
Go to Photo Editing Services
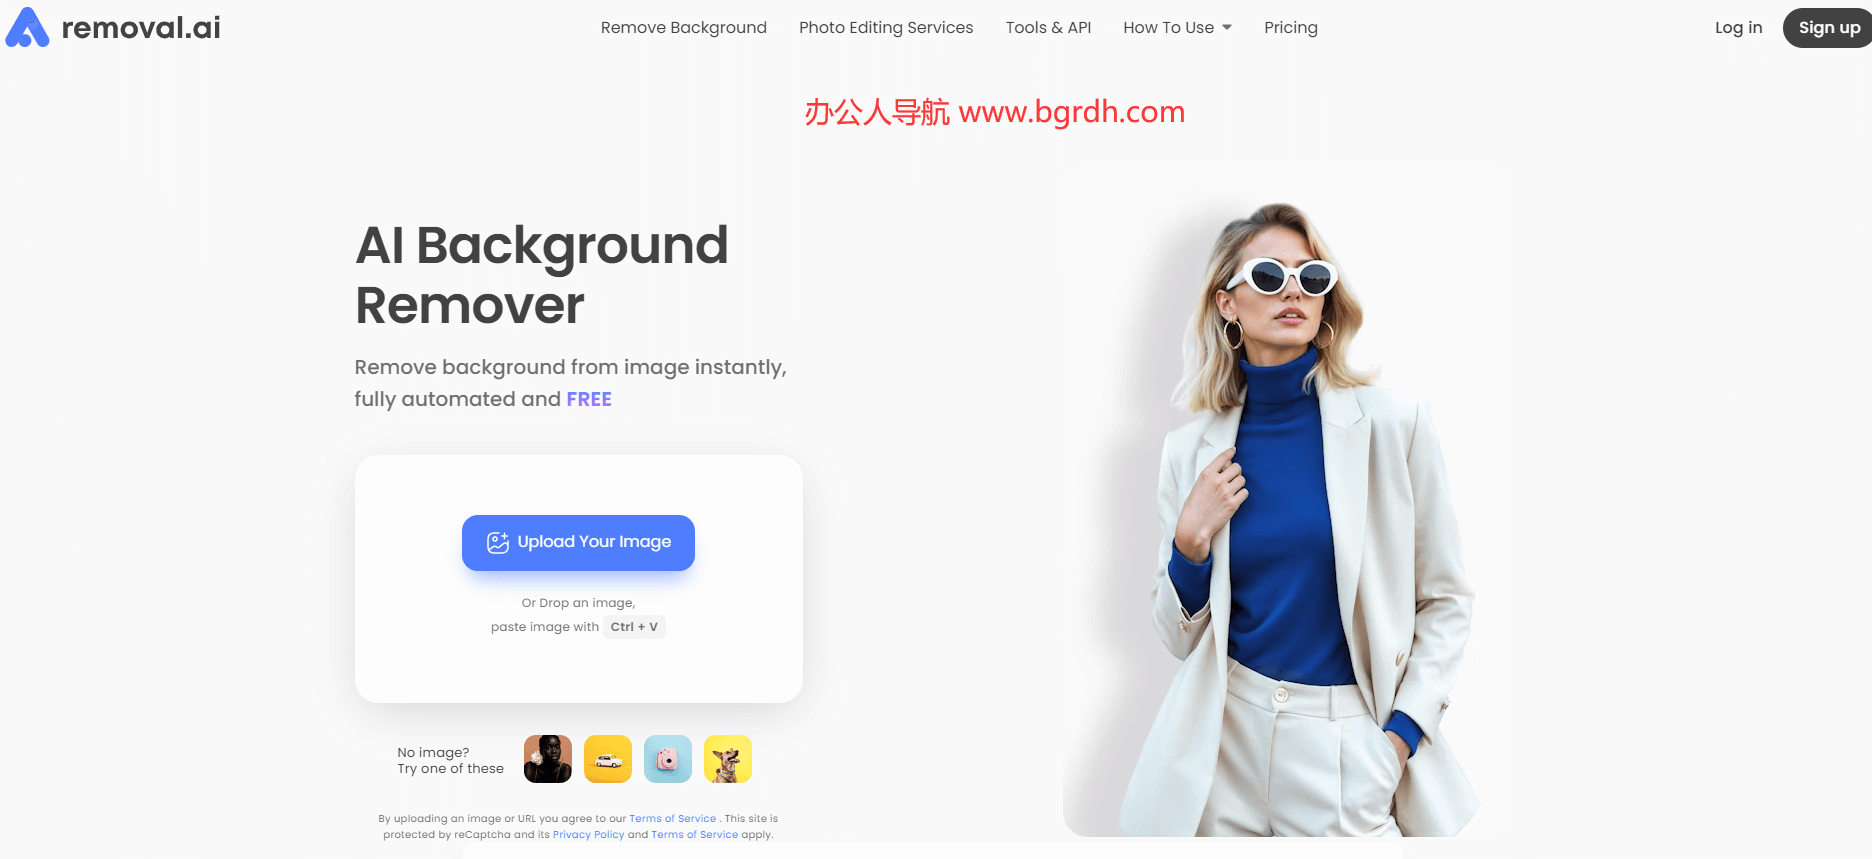click(x=885, y=28)
